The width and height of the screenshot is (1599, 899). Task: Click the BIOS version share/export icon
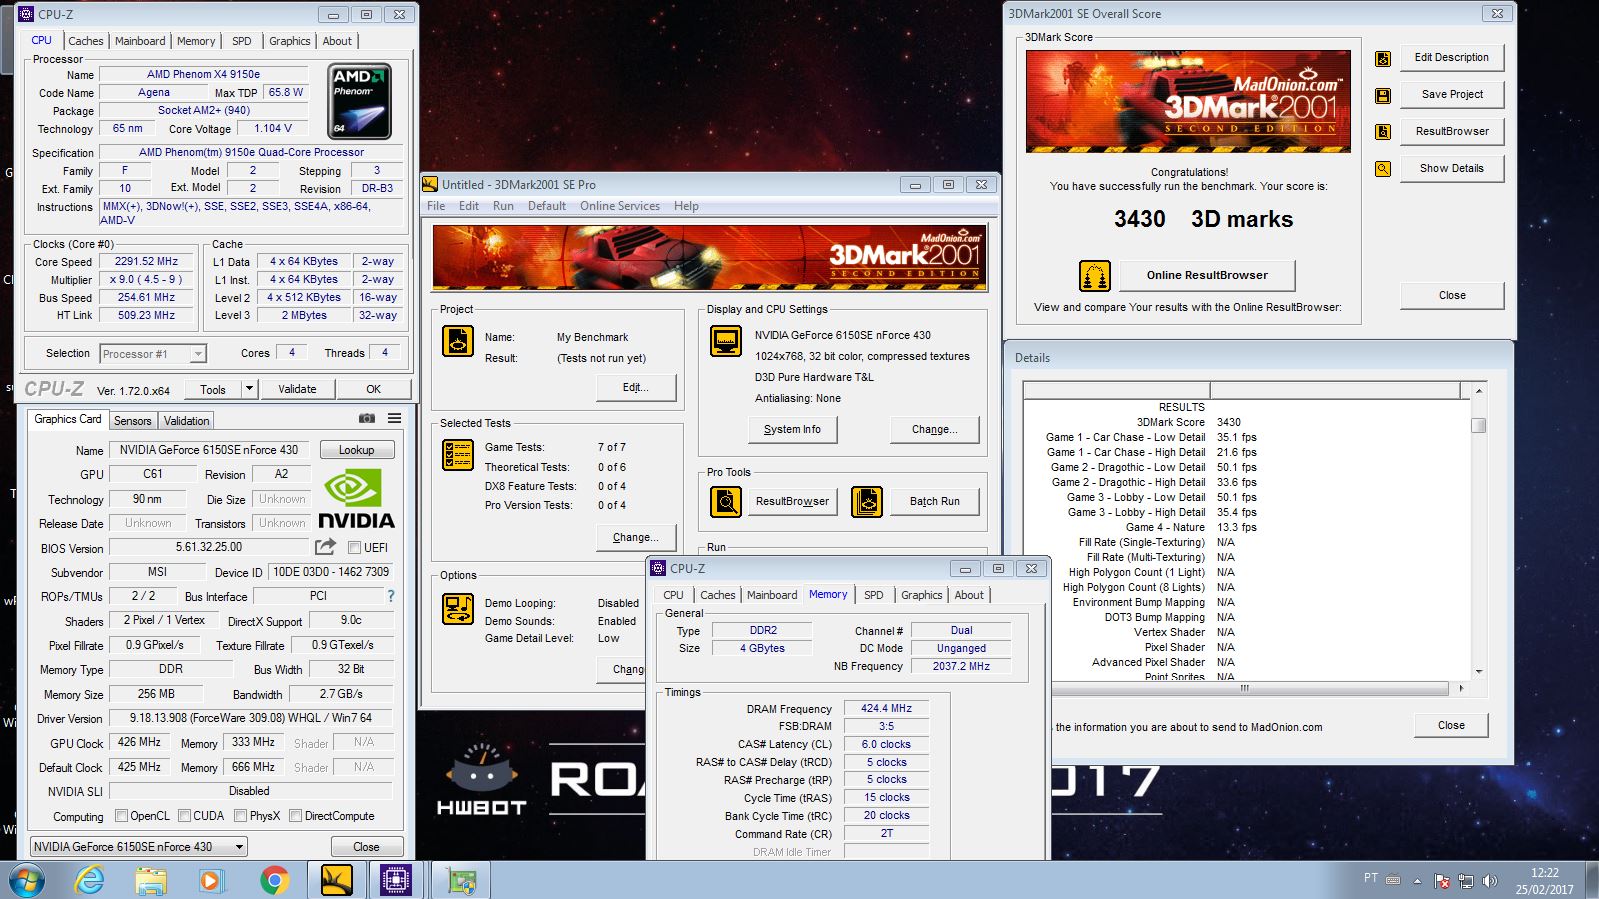[325, 547]
